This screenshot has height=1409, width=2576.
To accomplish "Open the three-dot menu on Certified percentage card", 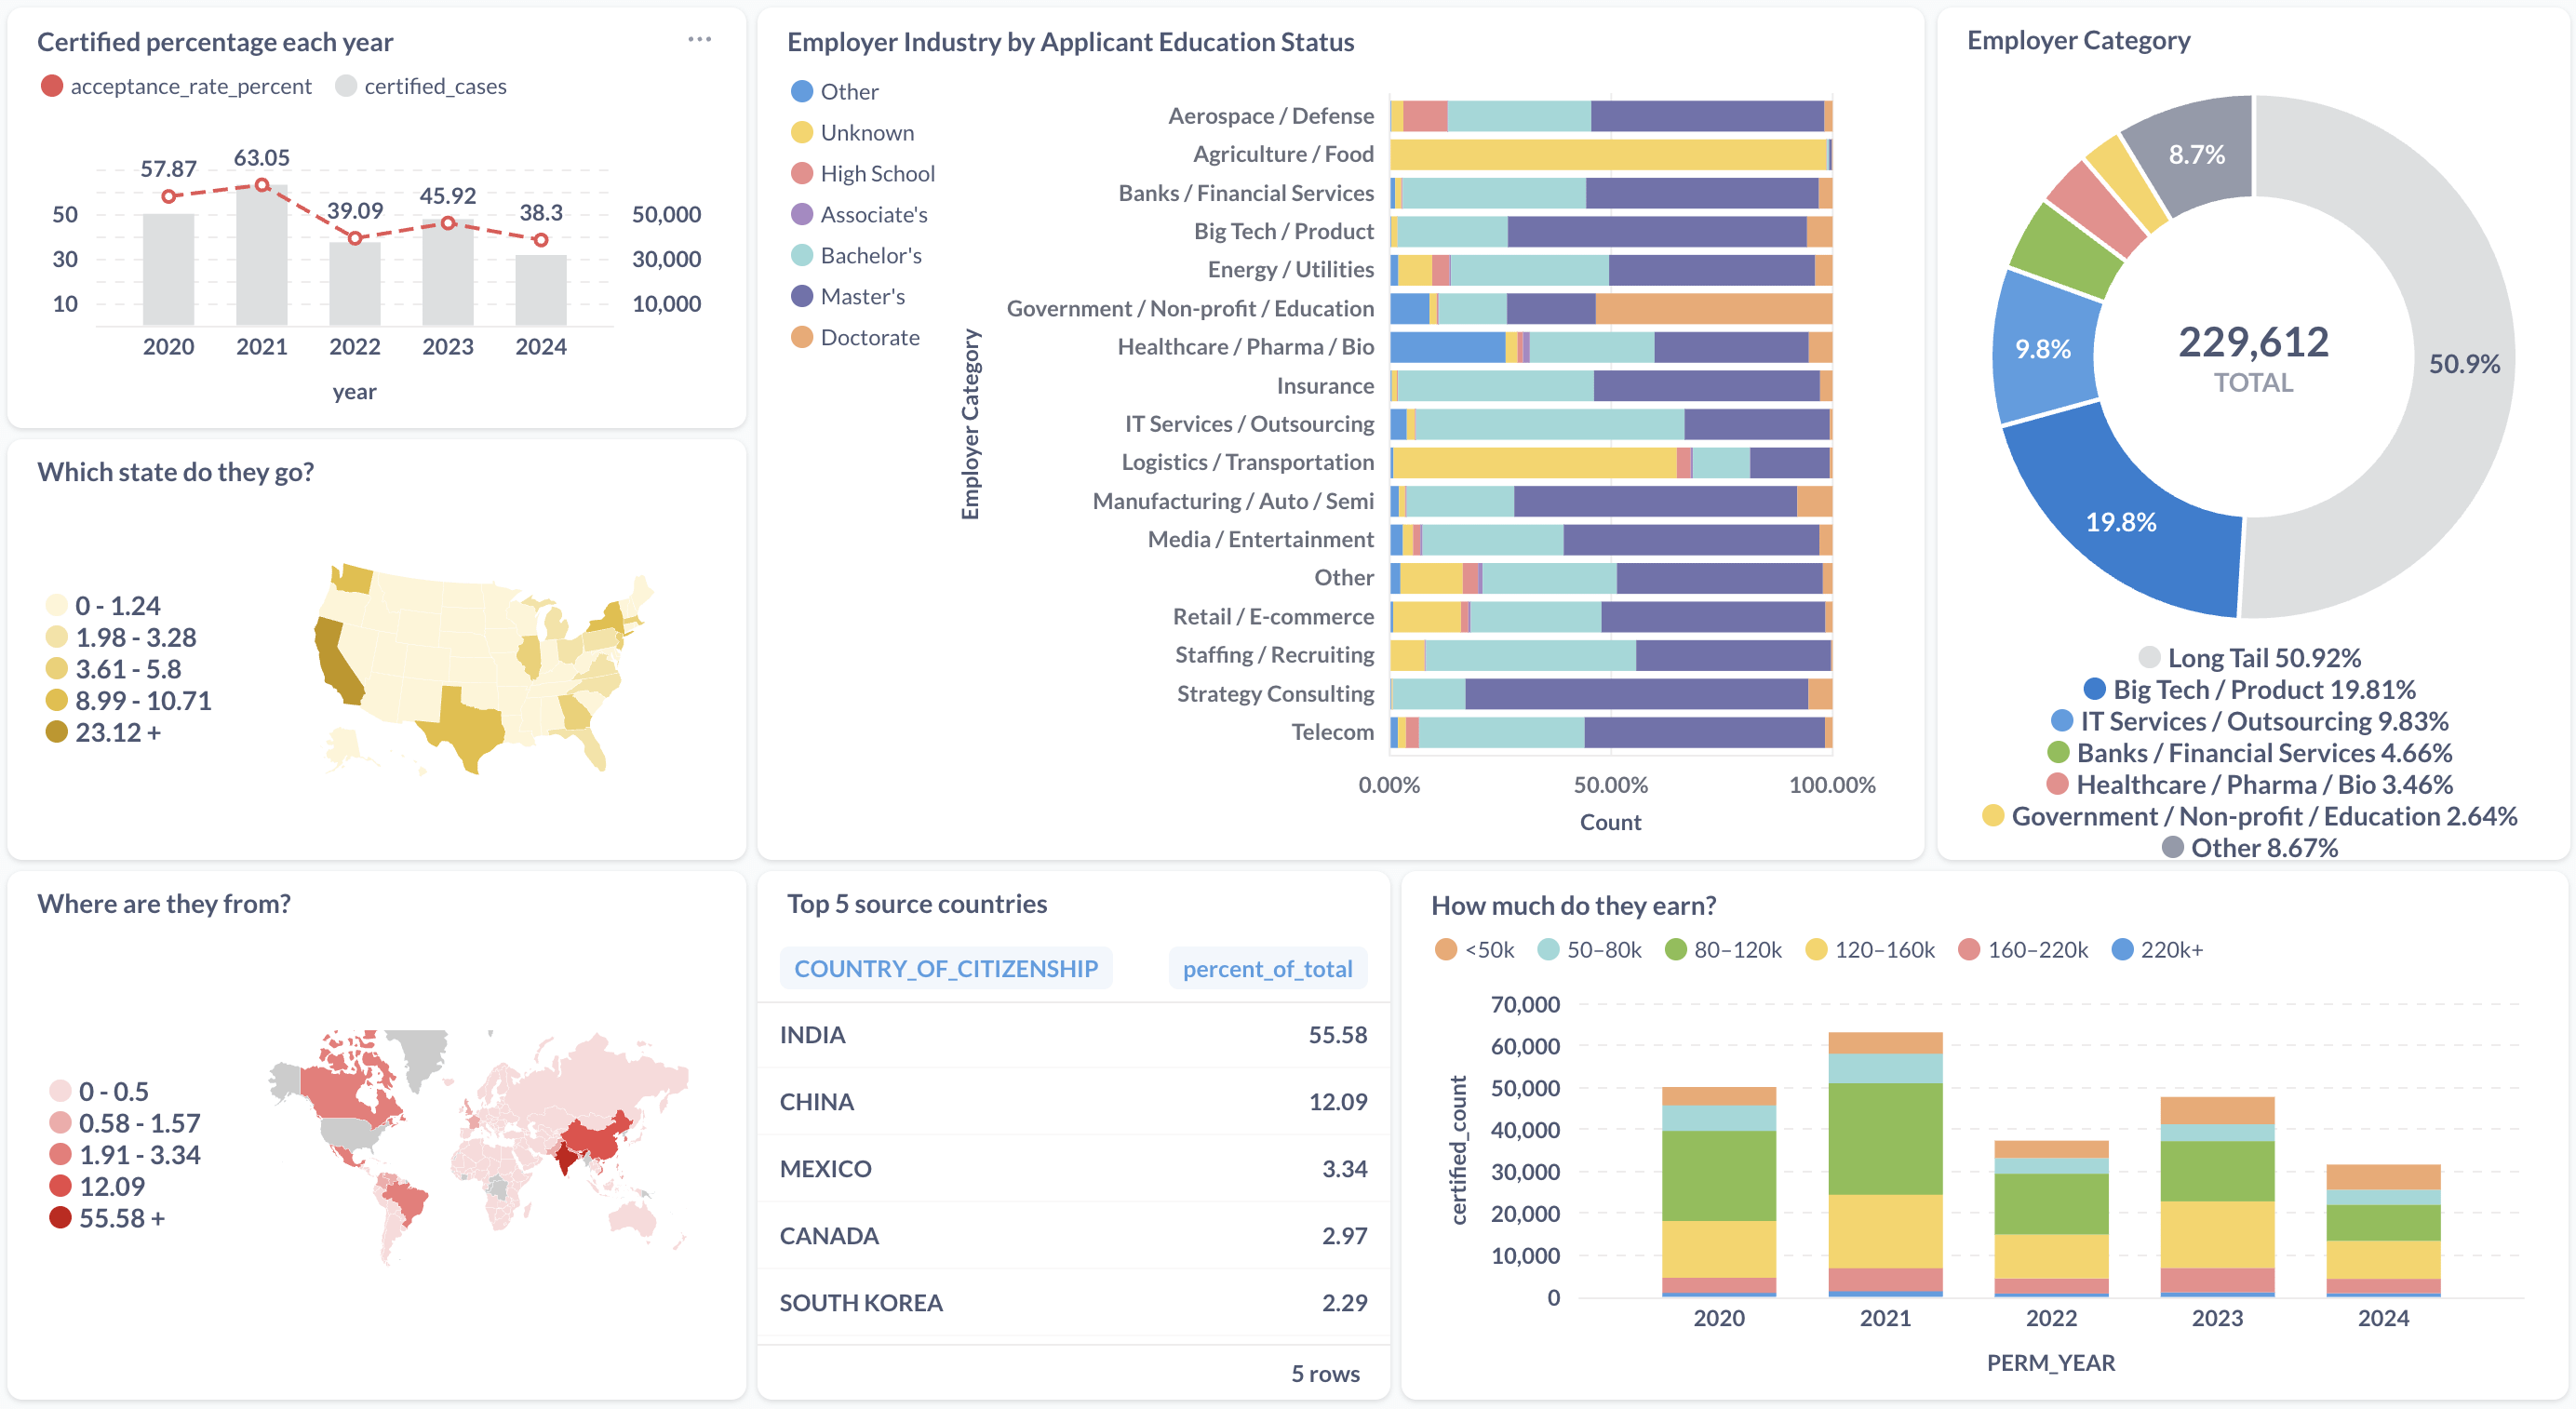I will click(x=699, y=39).
